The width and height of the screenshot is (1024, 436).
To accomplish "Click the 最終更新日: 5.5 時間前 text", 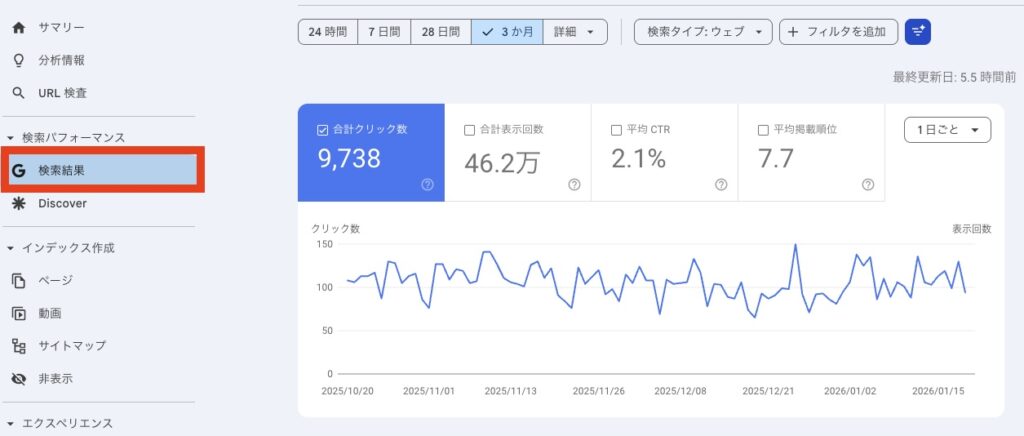I will point(954,77).
